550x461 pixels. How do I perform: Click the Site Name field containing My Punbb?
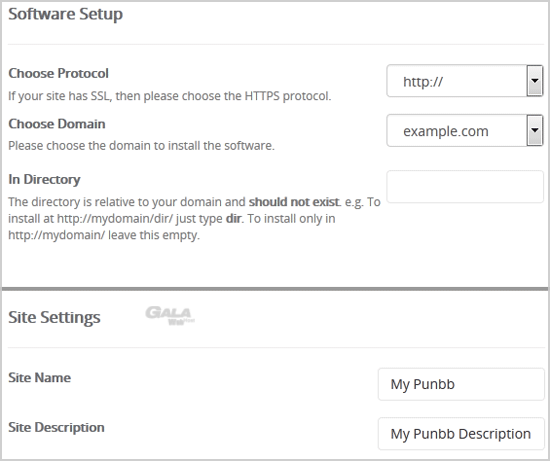coord(461,384)
